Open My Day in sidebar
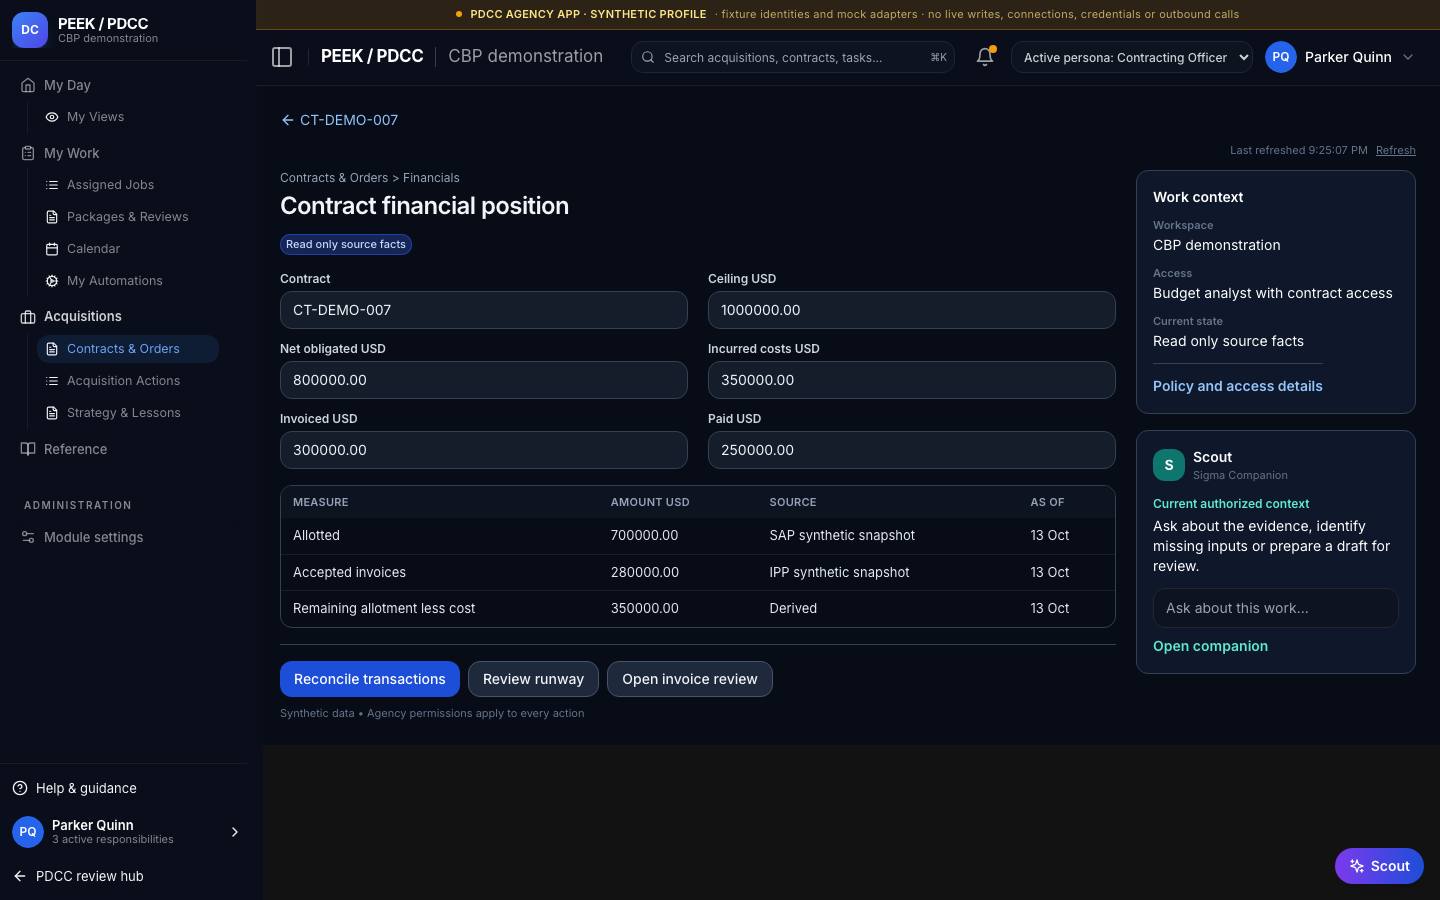Image resolution: width=1440 pixels, height=900 pixels. pos(67,85)
